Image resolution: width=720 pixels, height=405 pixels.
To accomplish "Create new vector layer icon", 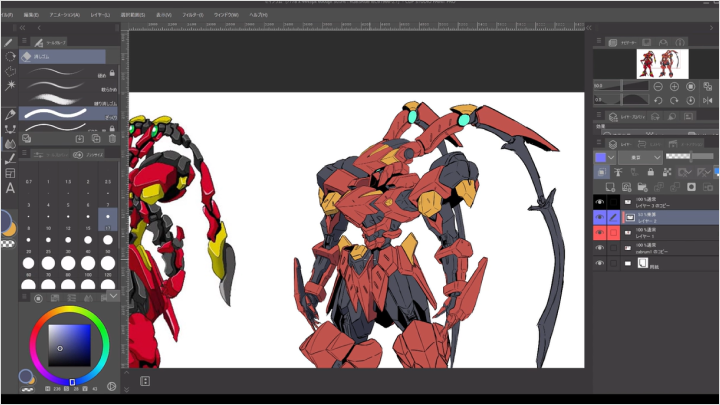I will pos(626,187).
